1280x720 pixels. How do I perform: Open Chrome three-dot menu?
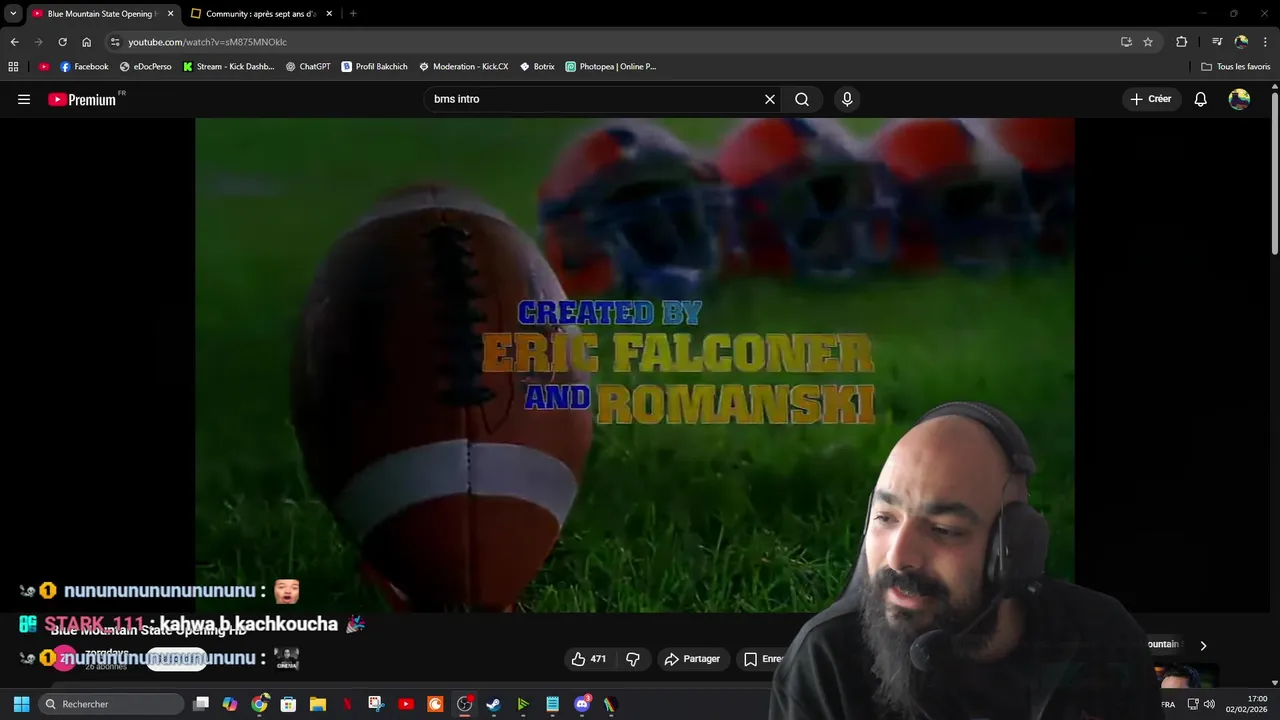[x=1266, y=42]
